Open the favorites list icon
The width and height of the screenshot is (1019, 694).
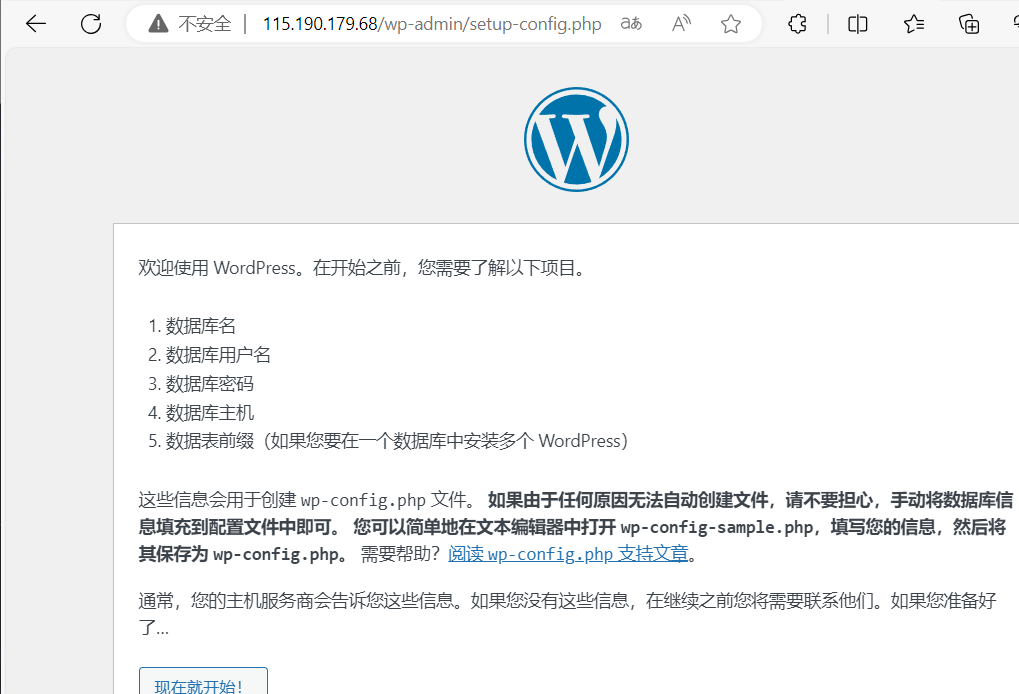[914, 24]
